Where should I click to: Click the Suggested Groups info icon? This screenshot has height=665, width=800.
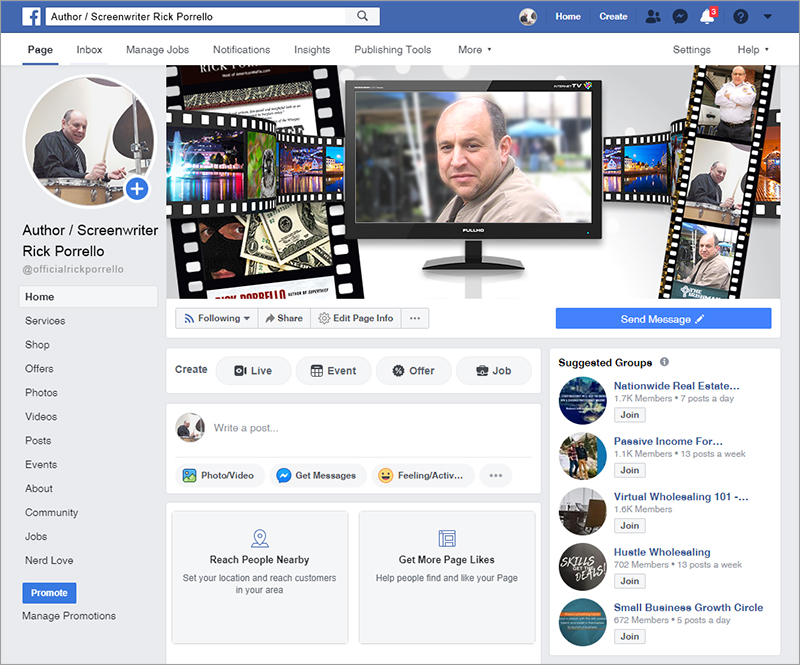click(664, 362)
